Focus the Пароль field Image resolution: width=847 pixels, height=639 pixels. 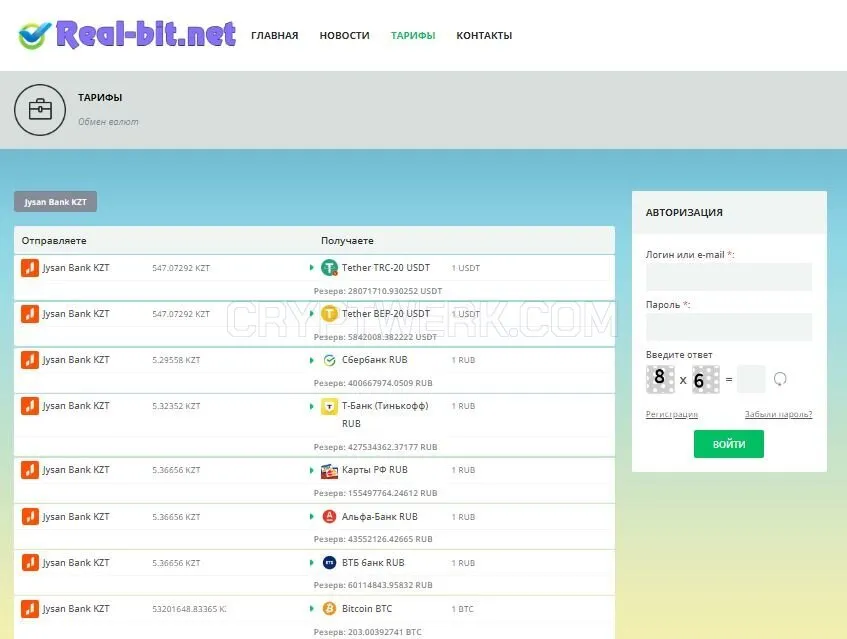click(729, 327)
